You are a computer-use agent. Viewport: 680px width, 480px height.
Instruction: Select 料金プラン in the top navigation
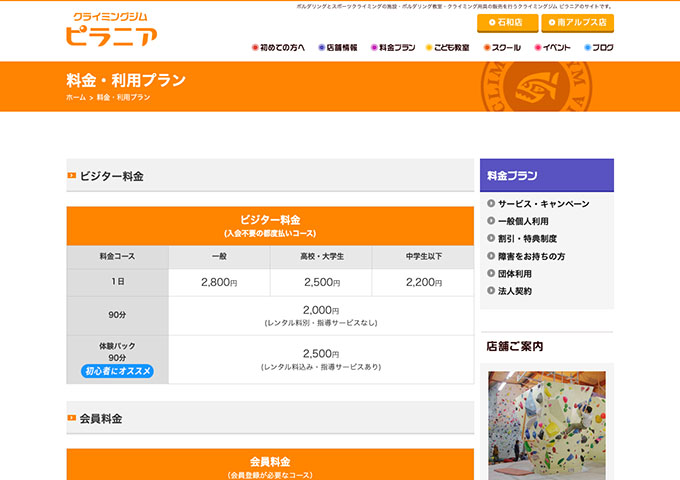click(394, 47)
